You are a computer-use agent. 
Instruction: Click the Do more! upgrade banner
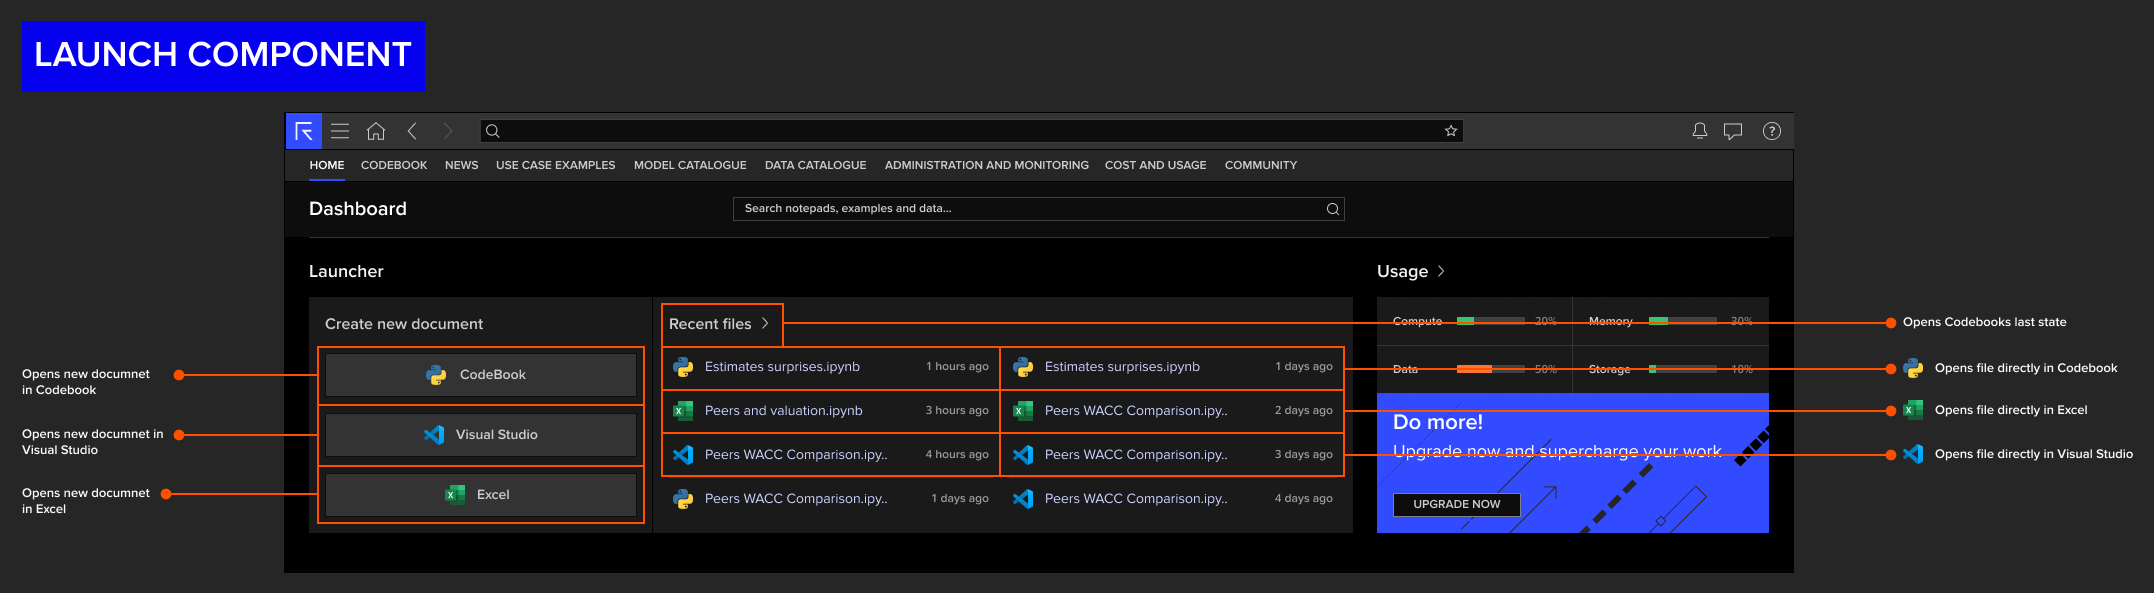pos(1573,463)
